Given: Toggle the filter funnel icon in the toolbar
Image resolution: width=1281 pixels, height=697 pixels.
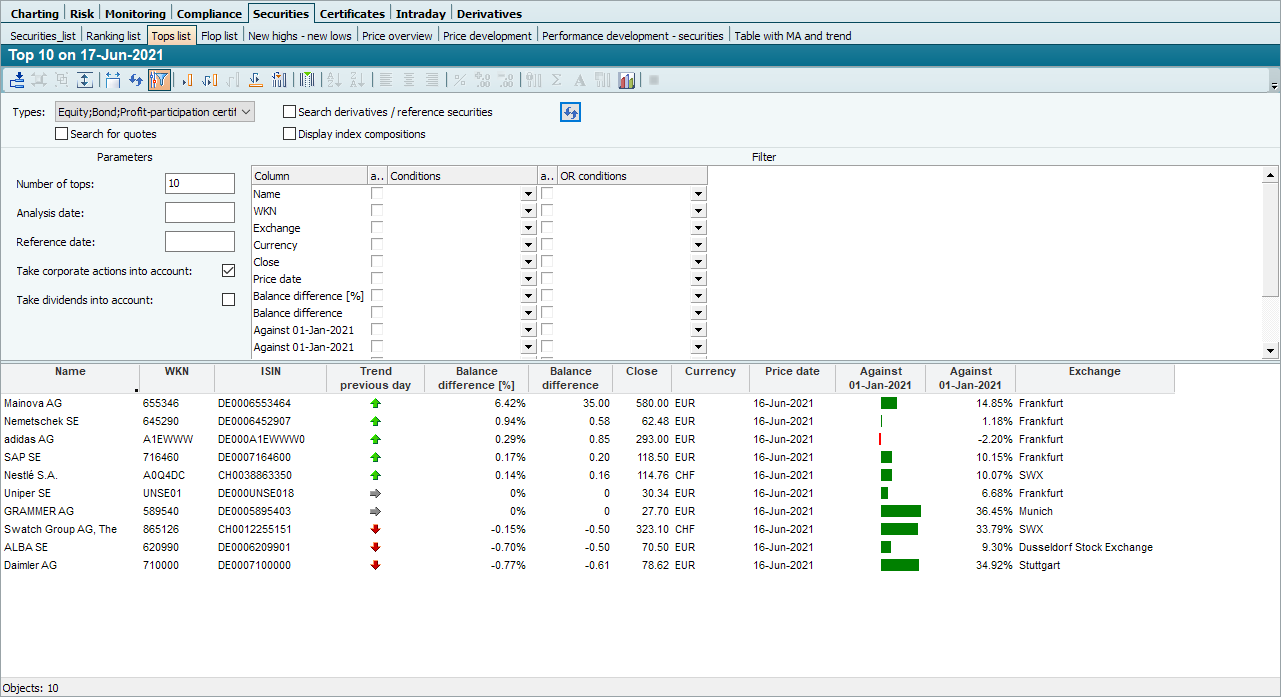Looking at the screenshot, I should (158, 80).
